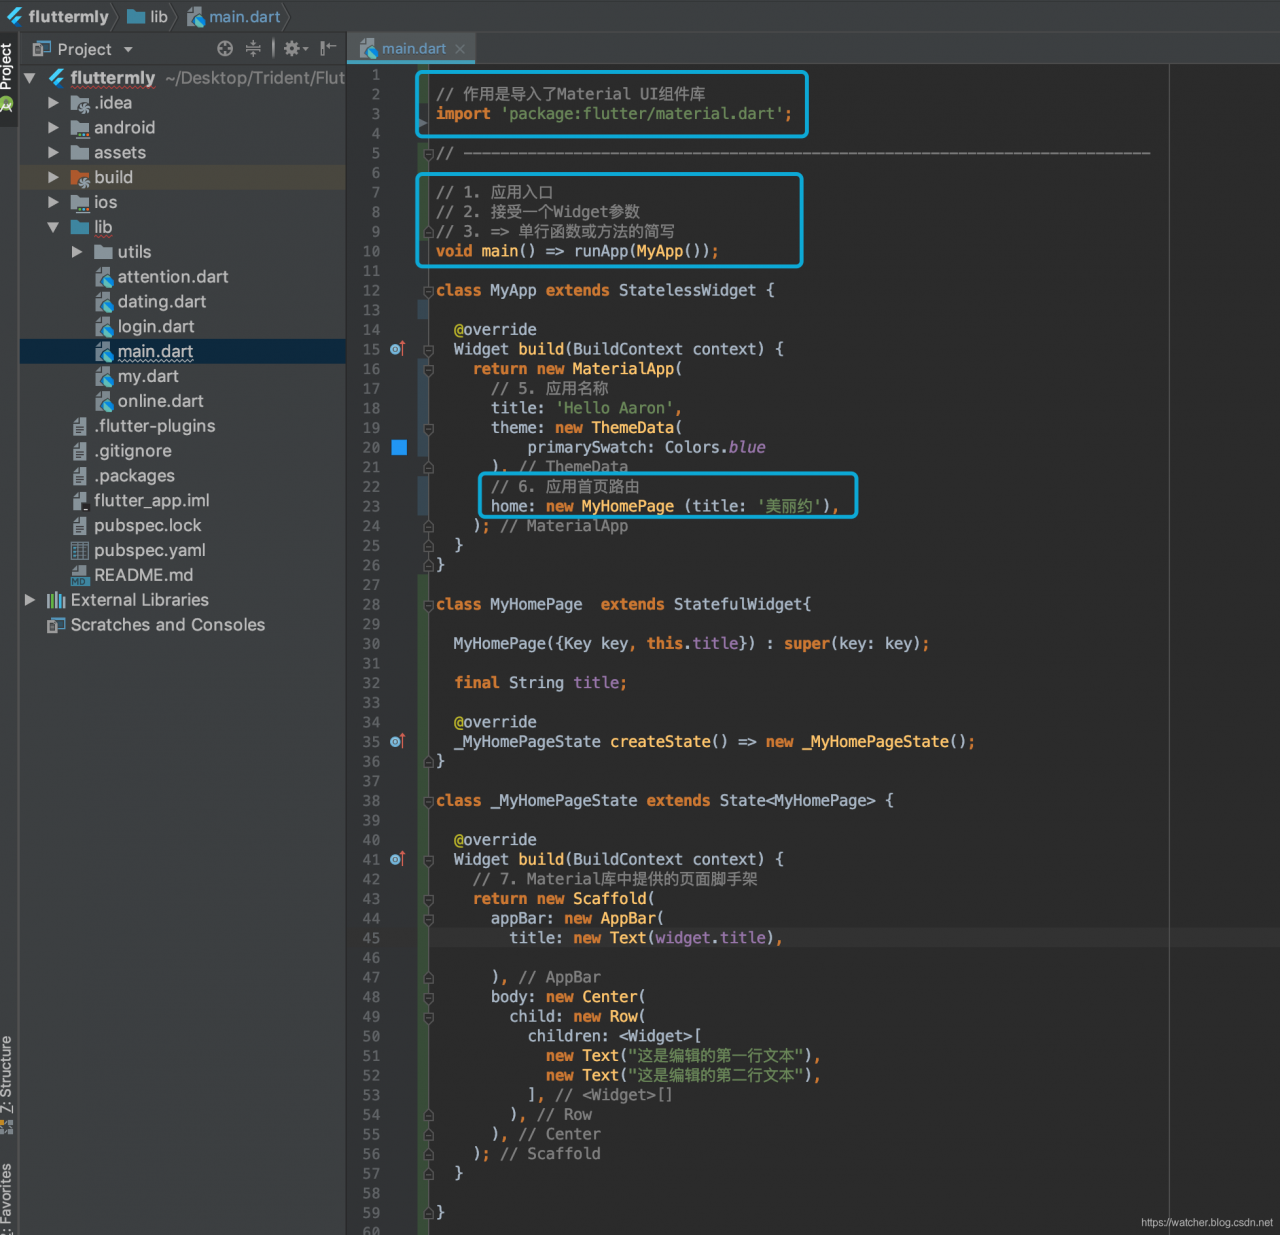Open dating.dart file
Image resolution: width=1280 pixels, height=1235 pixels.
[x=161, y=302]
